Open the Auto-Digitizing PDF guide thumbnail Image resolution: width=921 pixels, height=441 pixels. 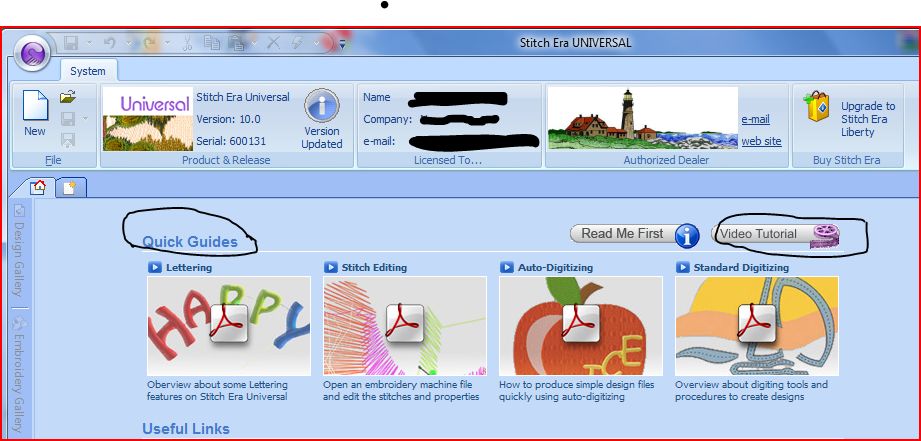tap(581, 326)
